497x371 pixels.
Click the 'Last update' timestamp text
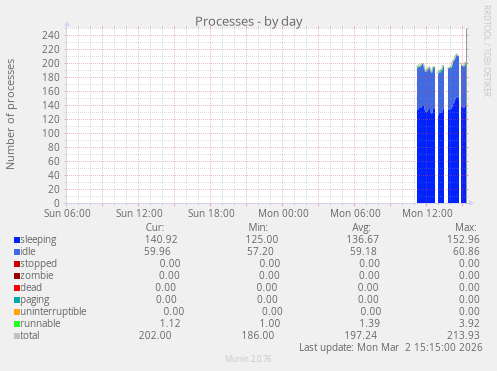(391, 347)
